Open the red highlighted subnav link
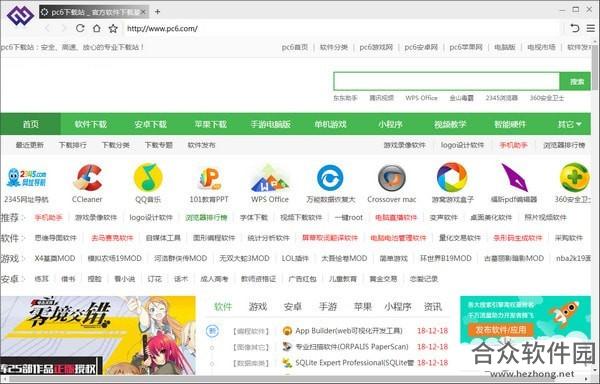Viewport: 600px width, 384px height. [514, 145]
